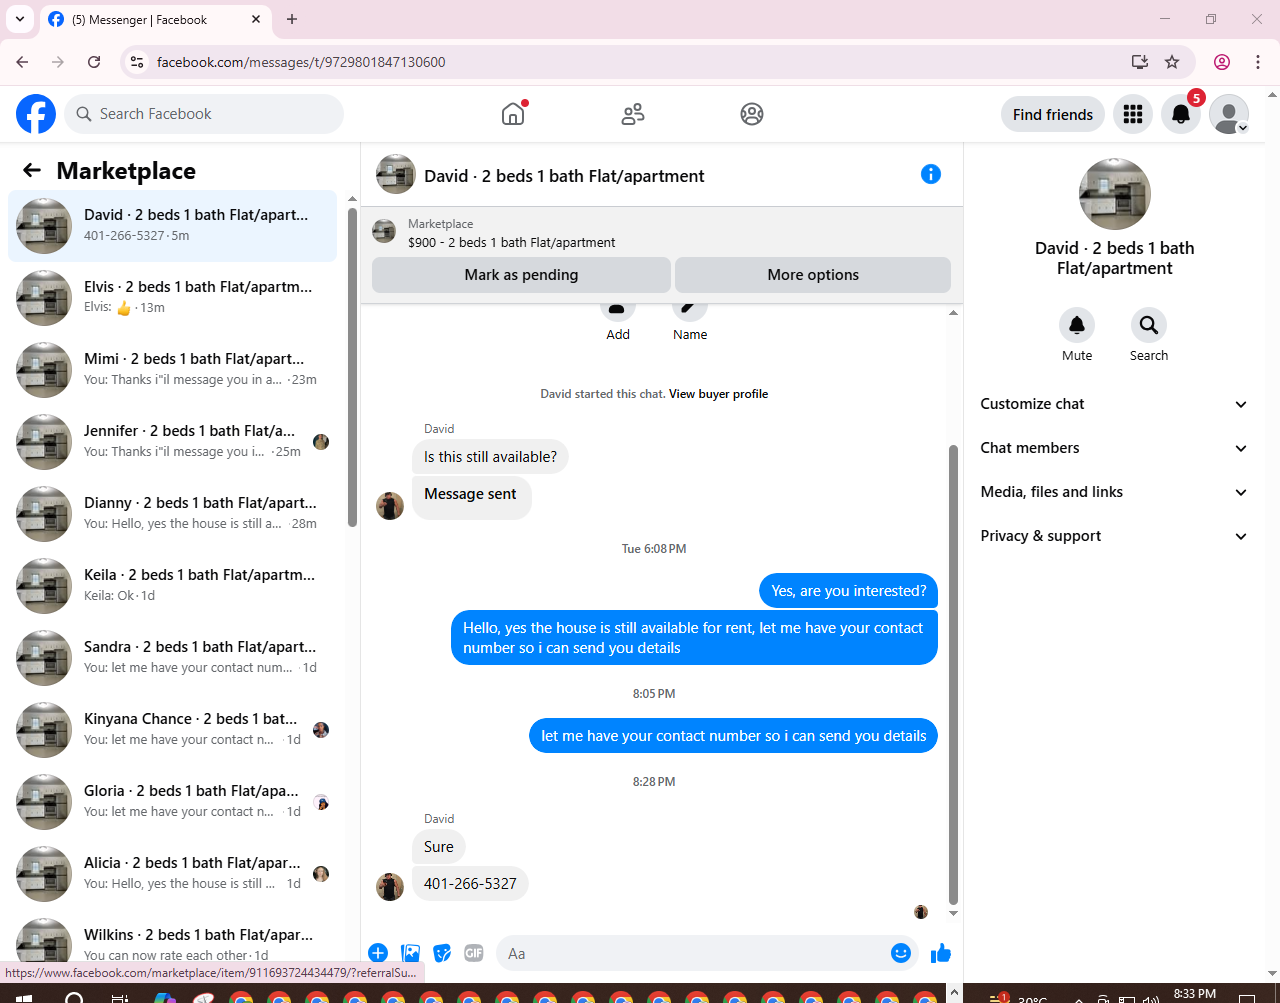Image resolution: width=1280 pixels, height=1003 pixels.
Task: Click the Facebook logo
Action: [x=36, y=114]
